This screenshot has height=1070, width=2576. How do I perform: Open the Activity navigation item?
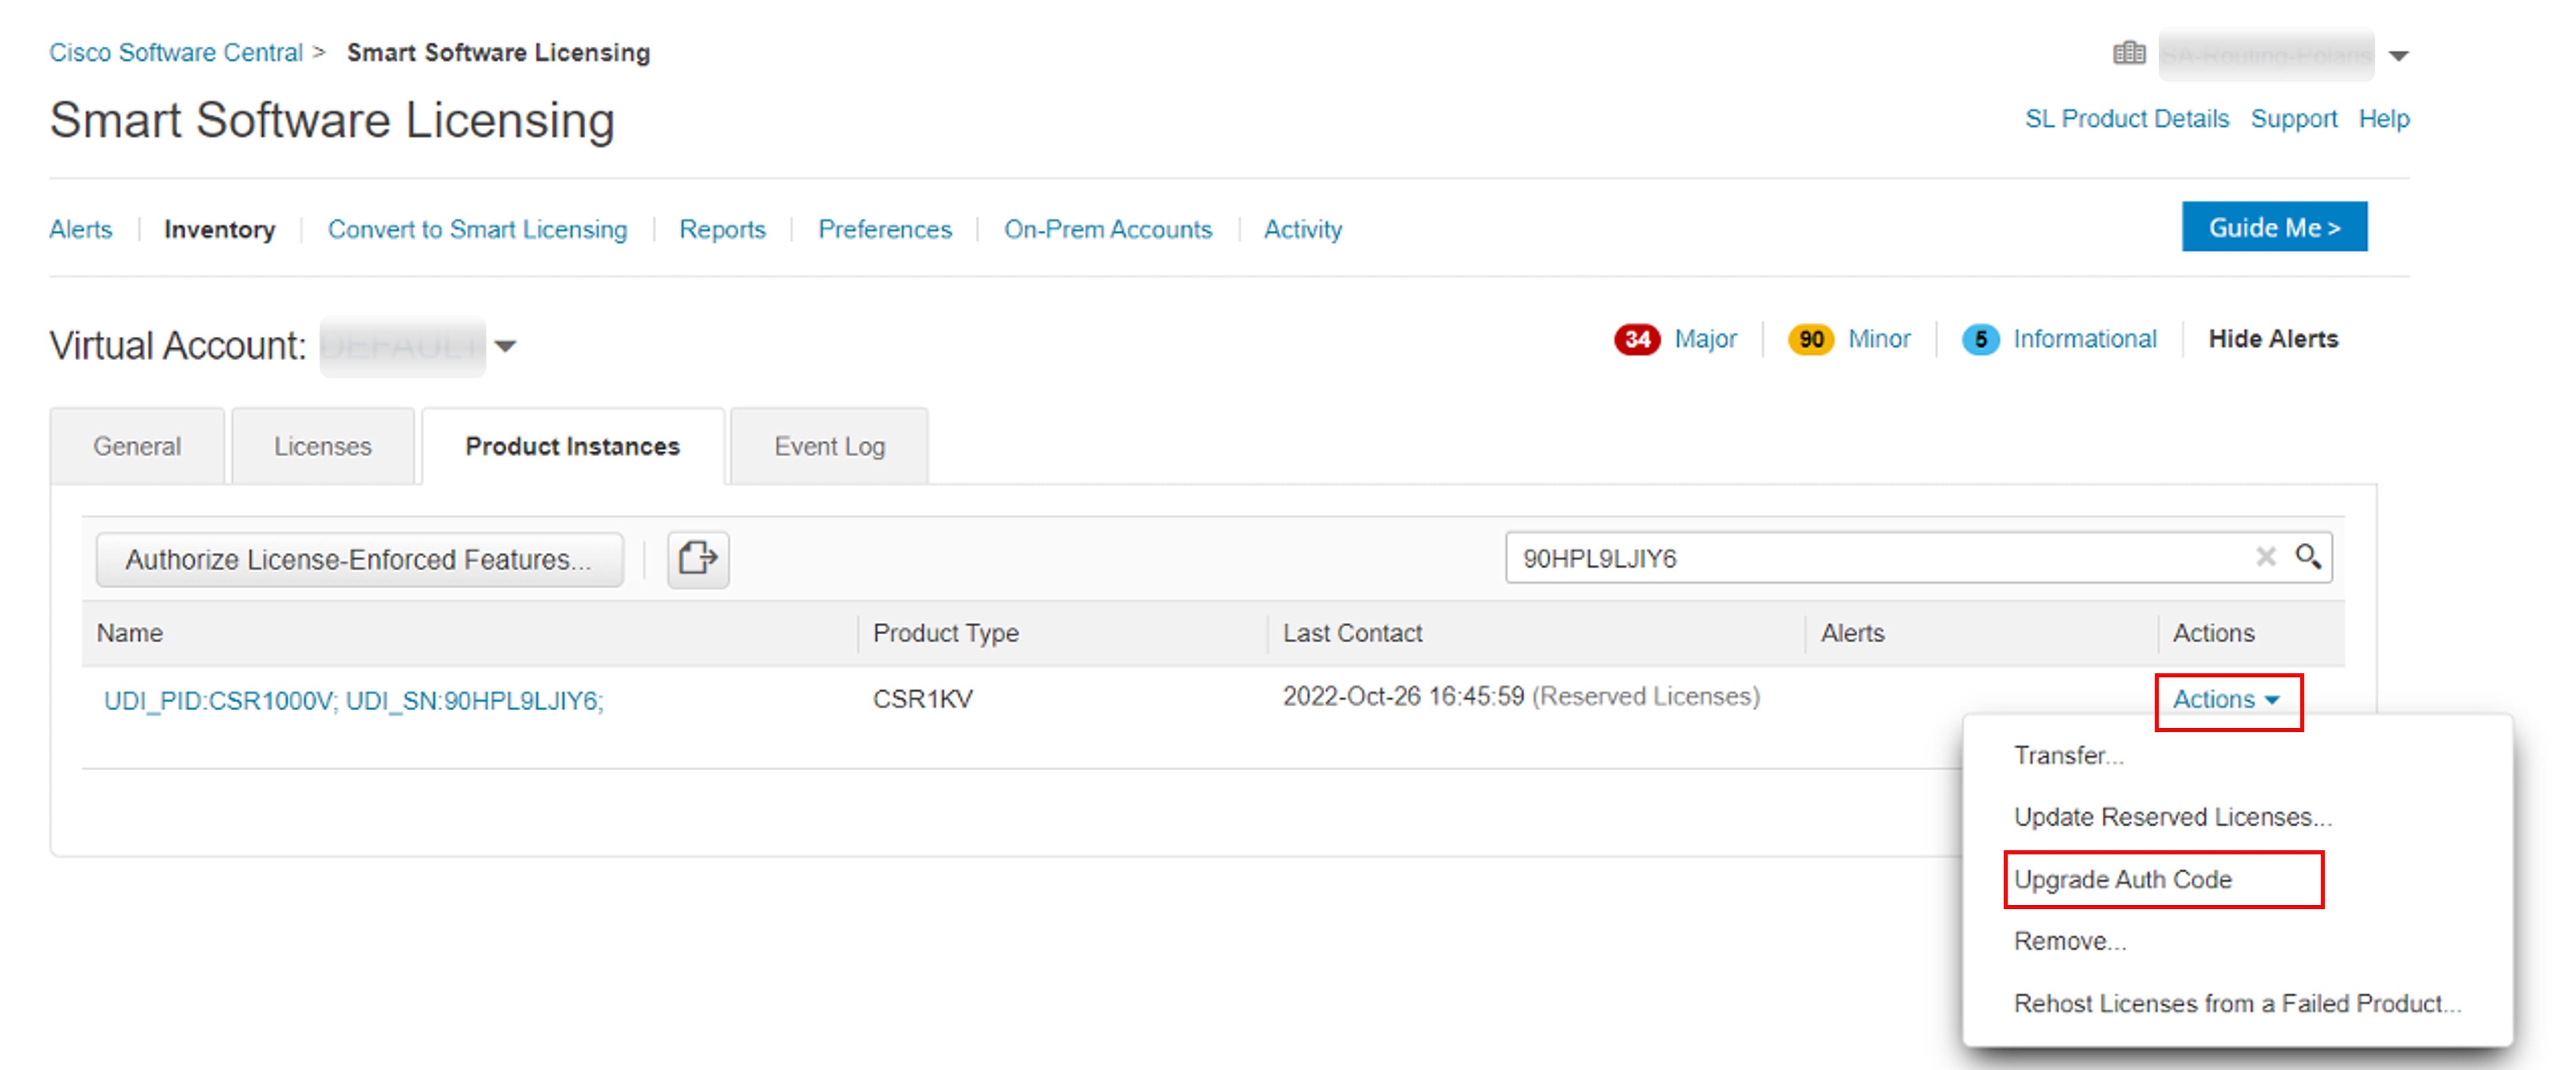pyautogui.click(x=1302, y=229)
